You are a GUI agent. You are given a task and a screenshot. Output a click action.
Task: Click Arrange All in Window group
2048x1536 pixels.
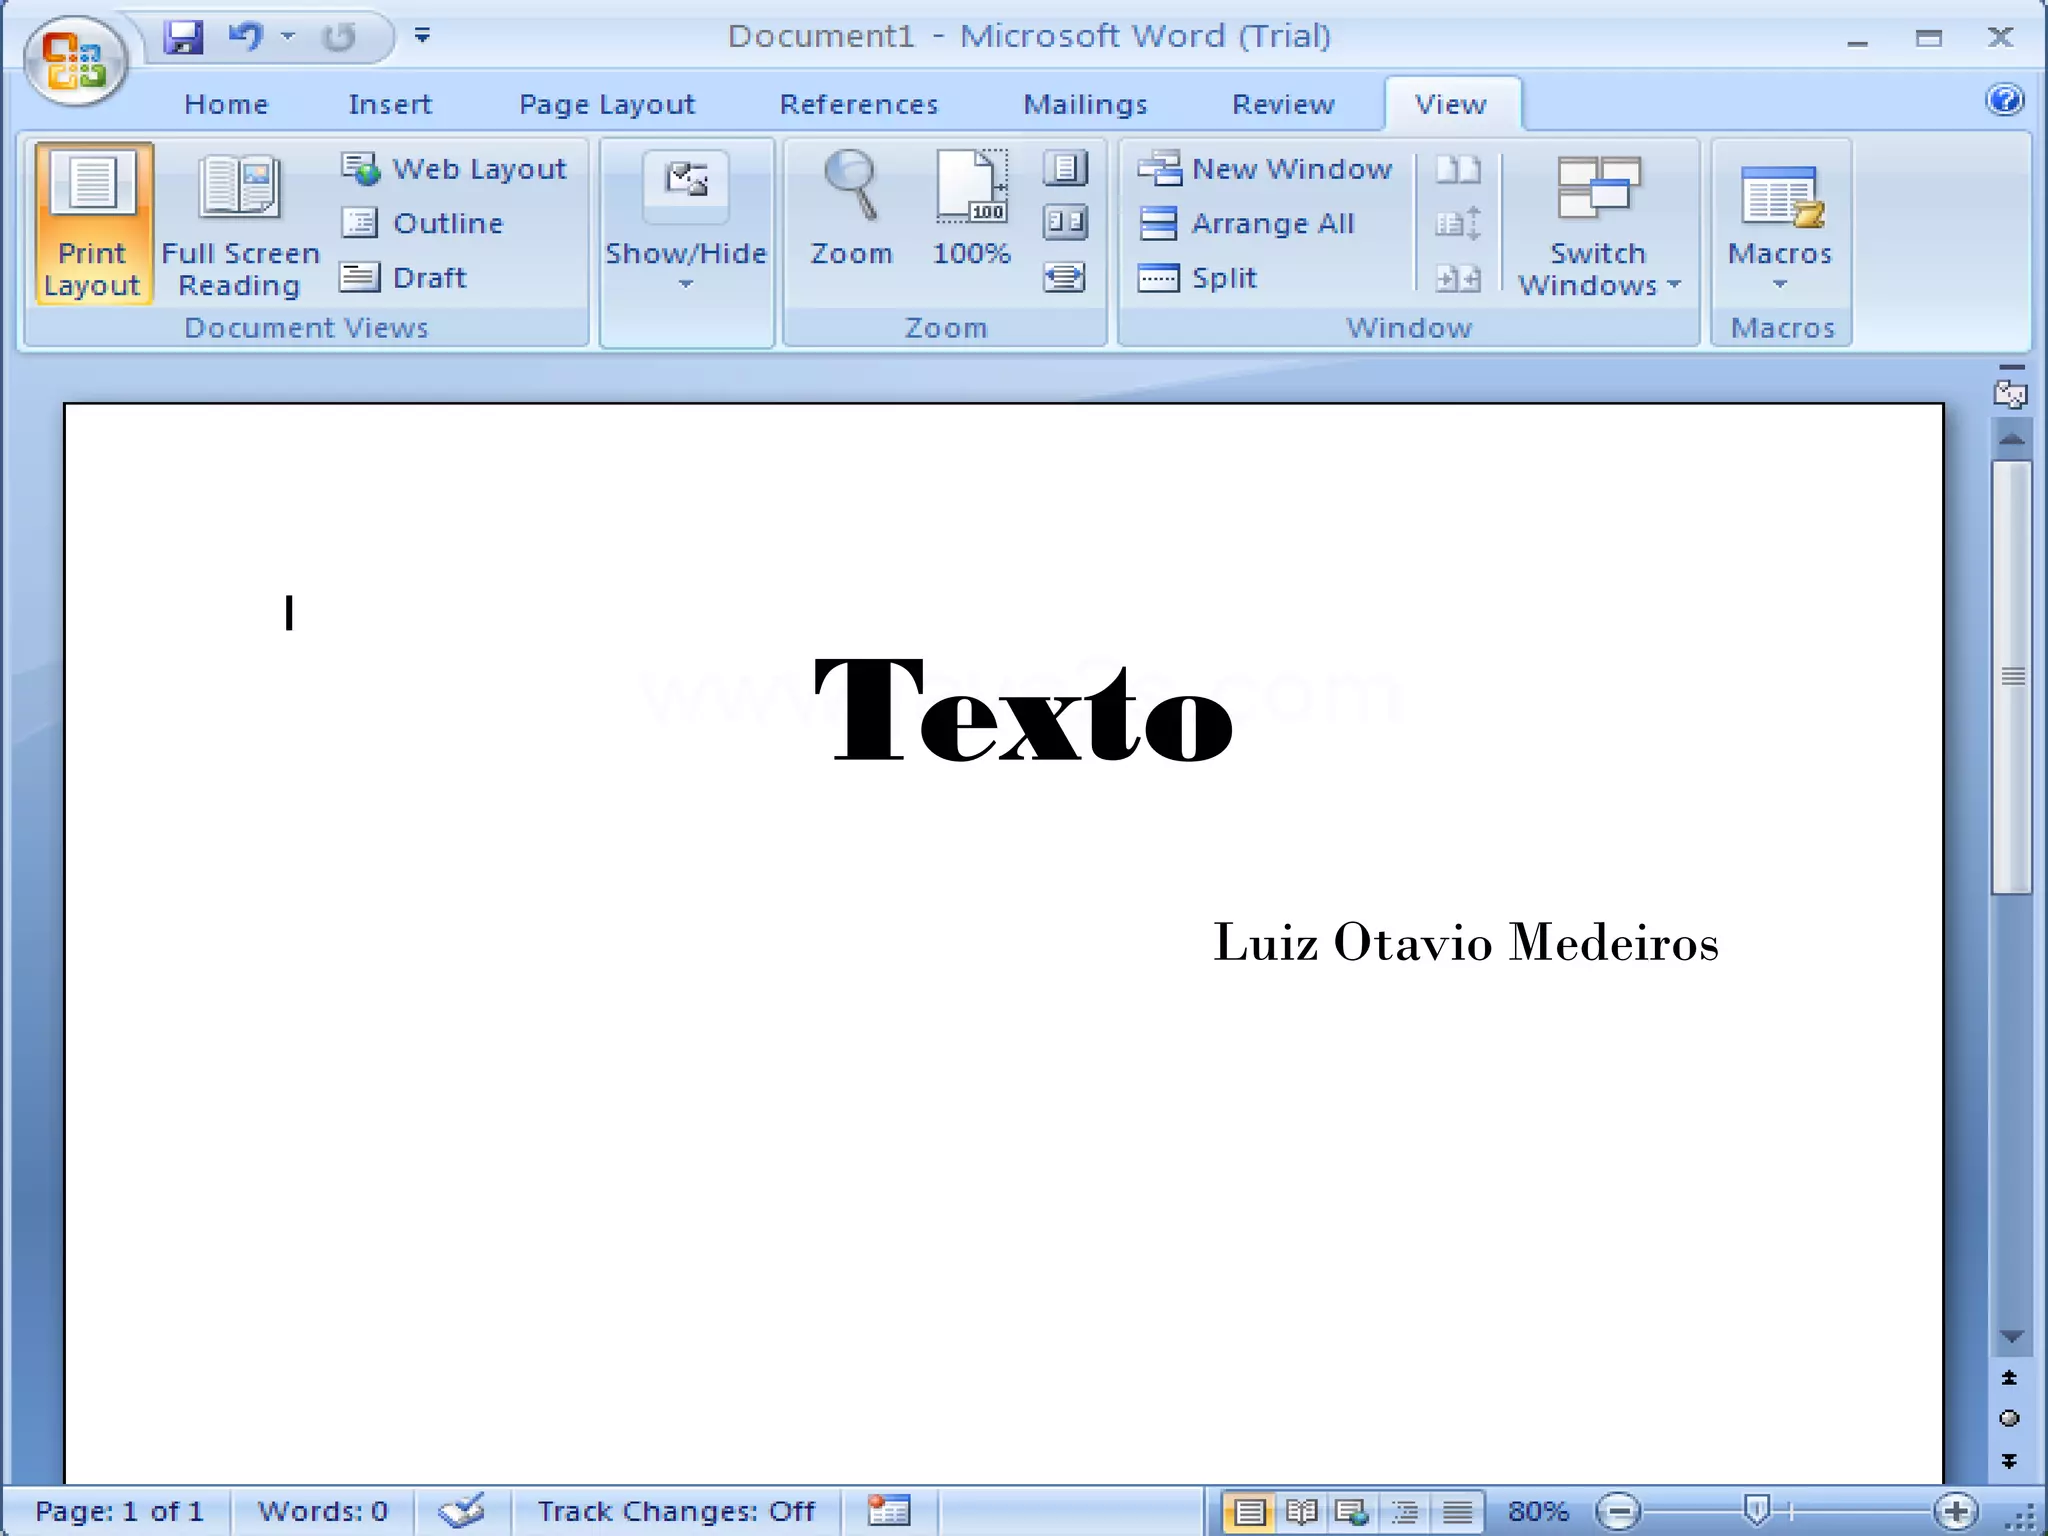pyautogui.click(x=1247, y=223)
